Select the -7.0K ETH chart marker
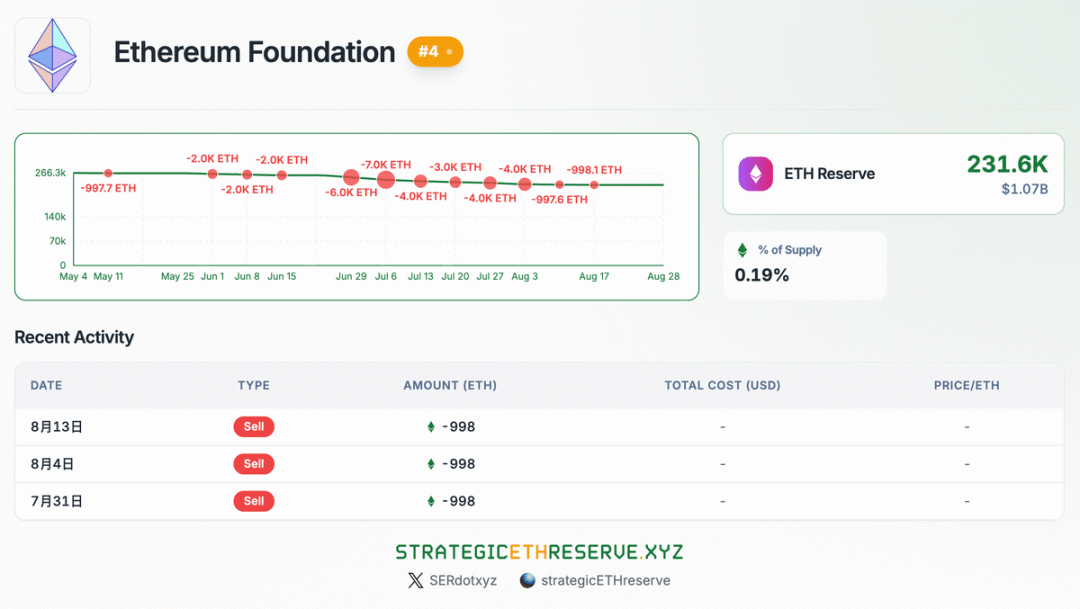This screenshot has height=609, width=1080. [386, 180]
